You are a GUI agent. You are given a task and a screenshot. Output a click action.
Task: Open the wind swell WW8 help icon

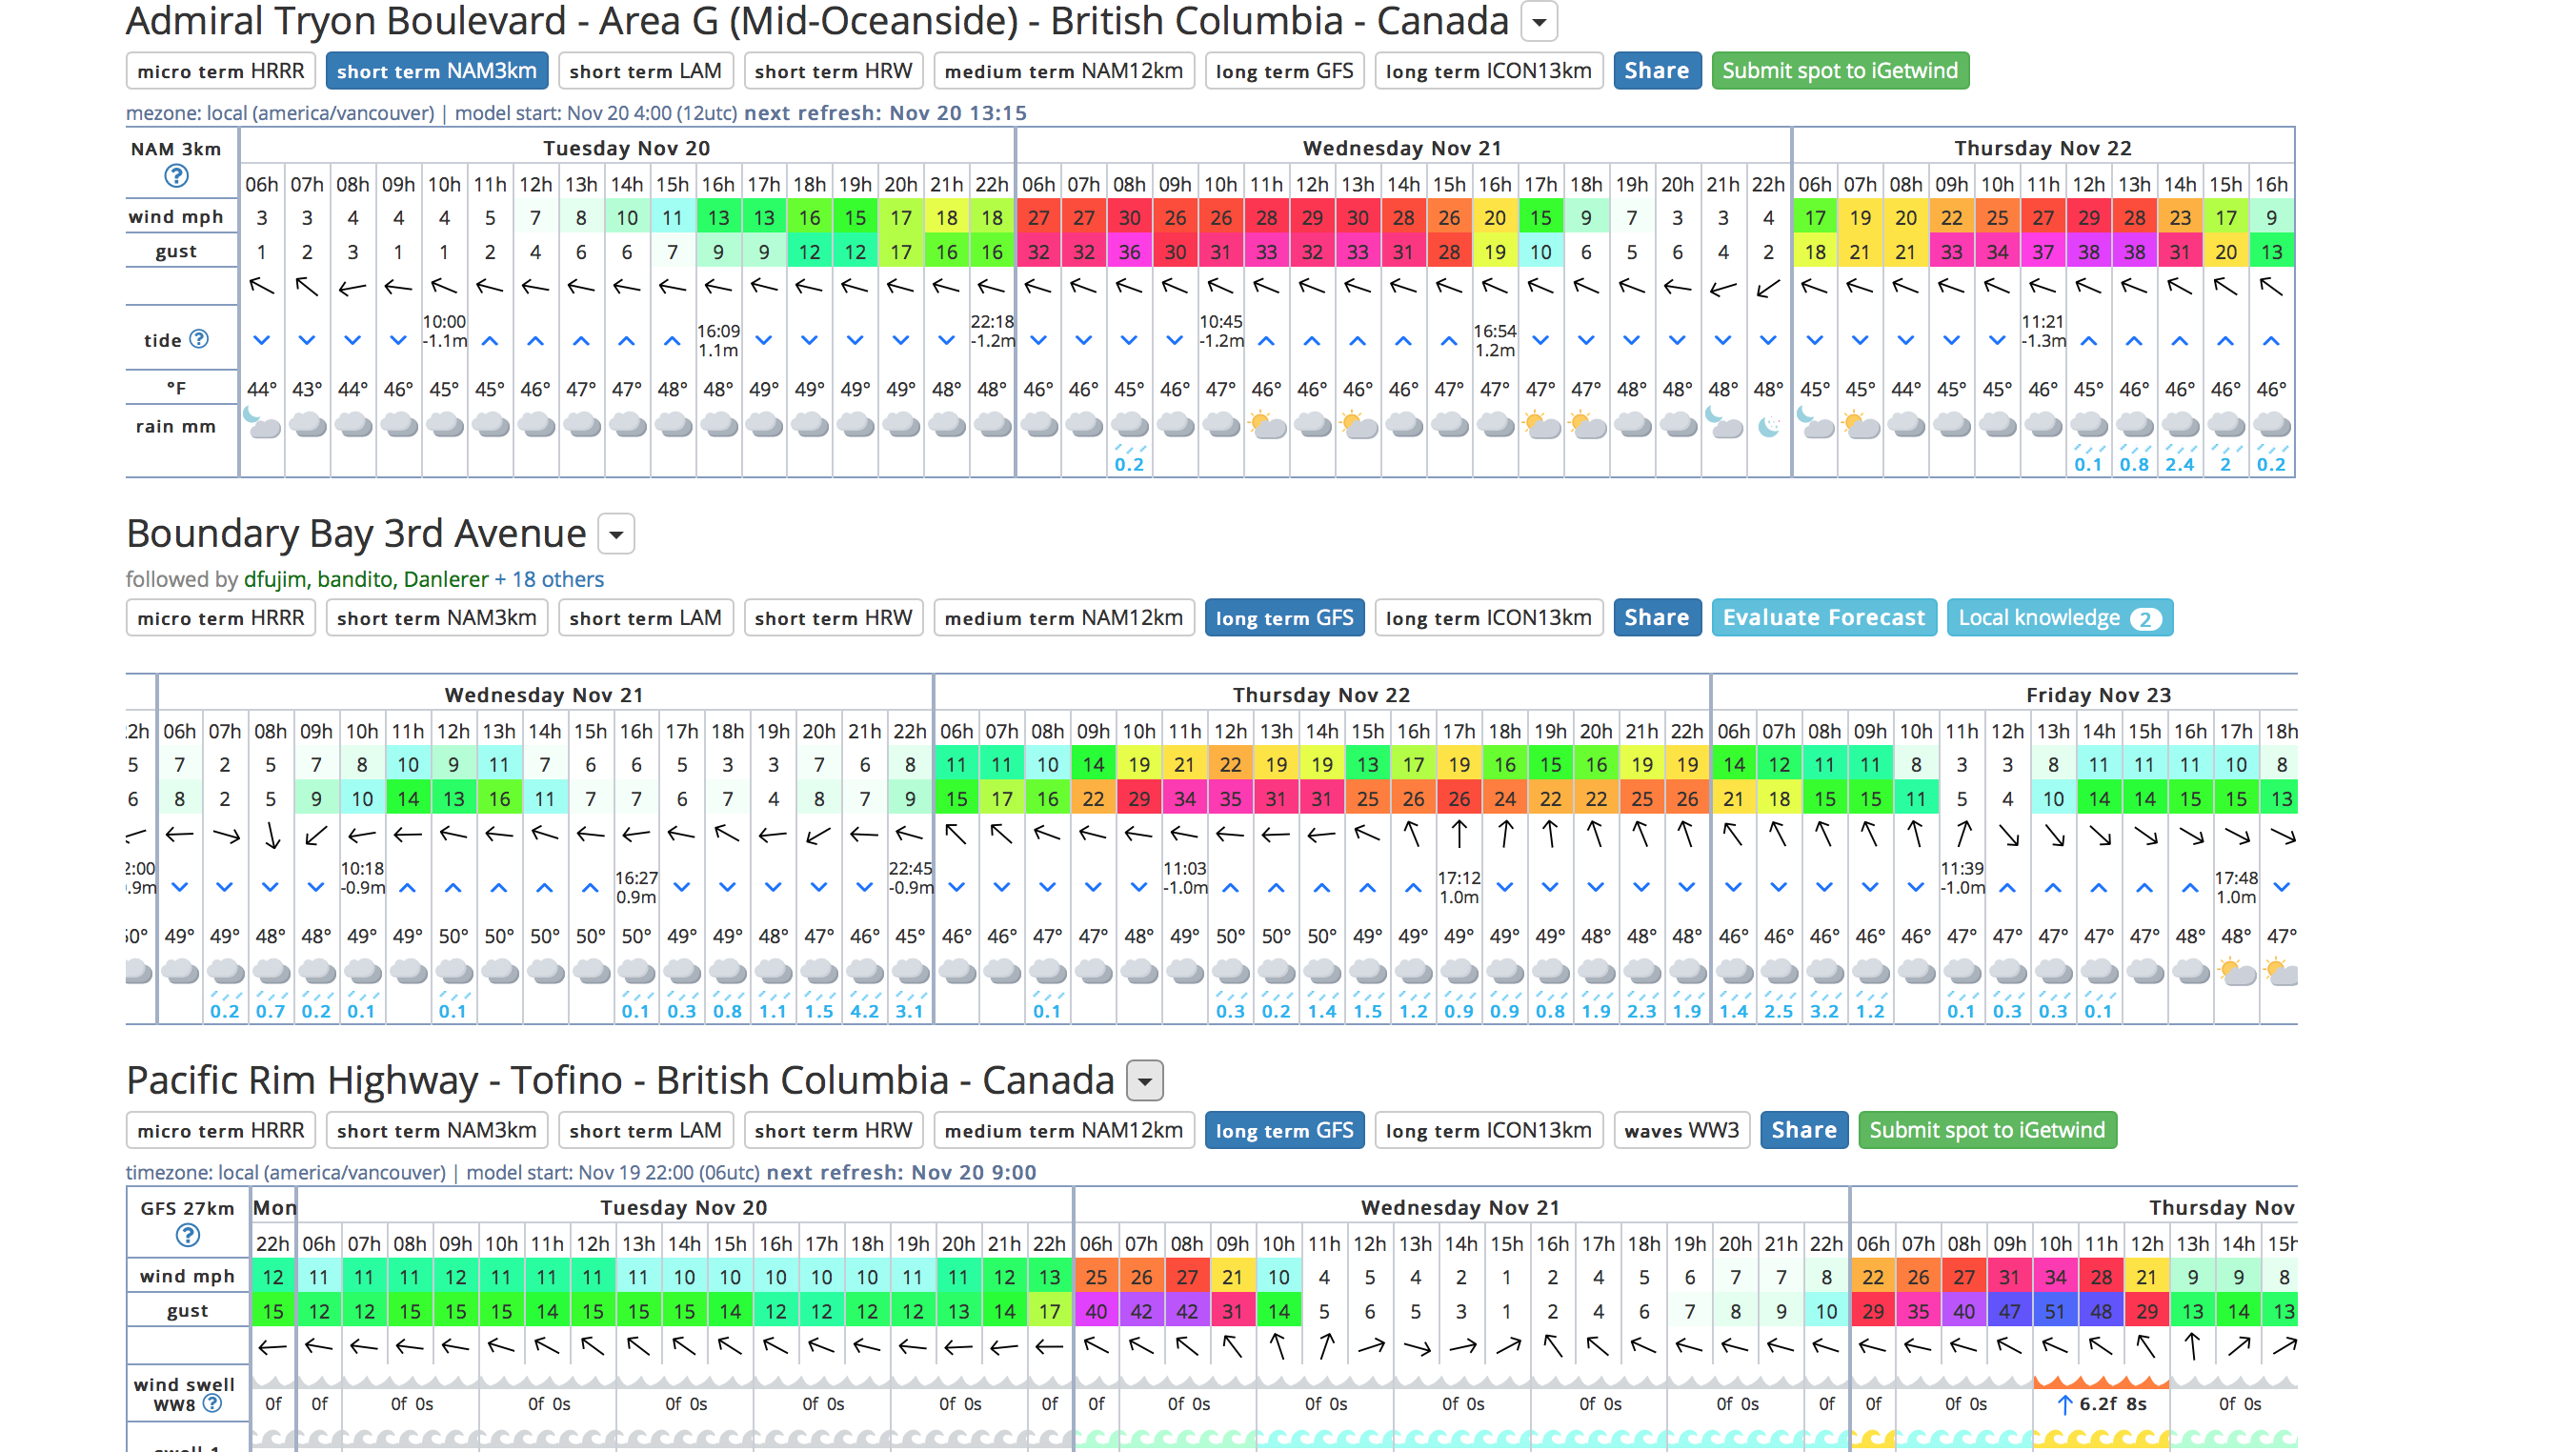212,1403
